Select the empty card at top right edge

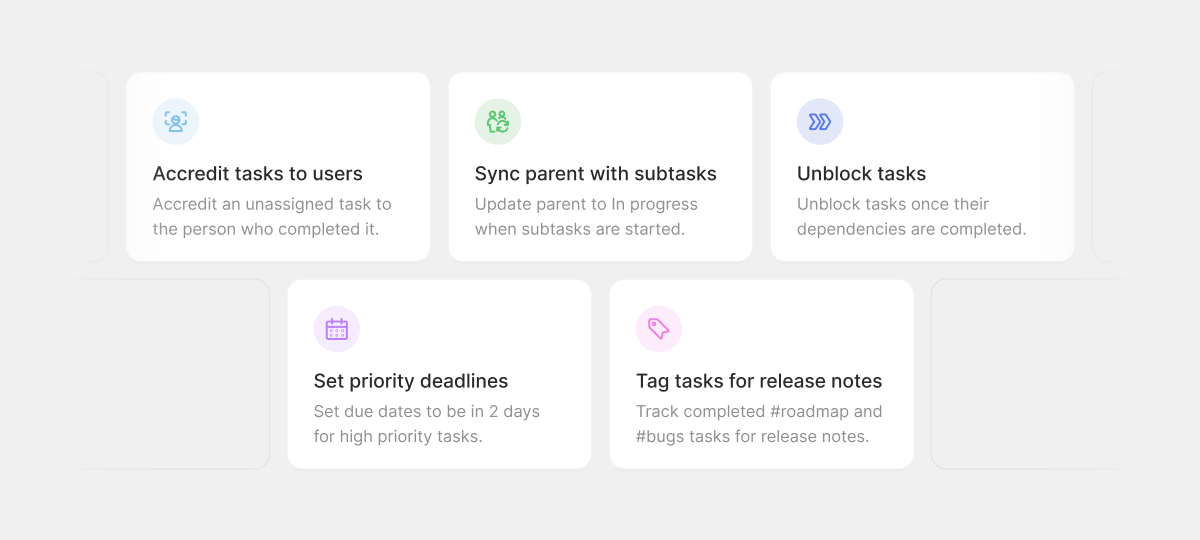coord(1111,166)
